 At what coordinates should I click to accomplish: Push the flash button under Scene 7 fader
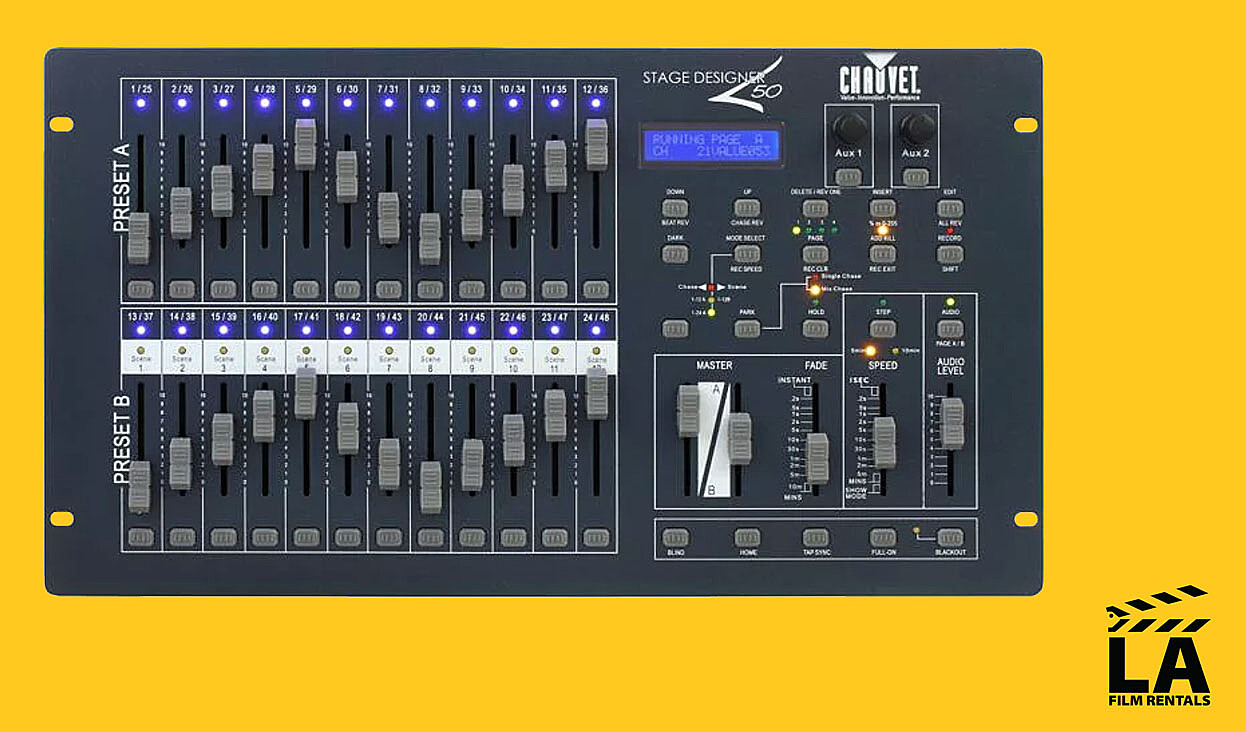(x=389, y=537)
